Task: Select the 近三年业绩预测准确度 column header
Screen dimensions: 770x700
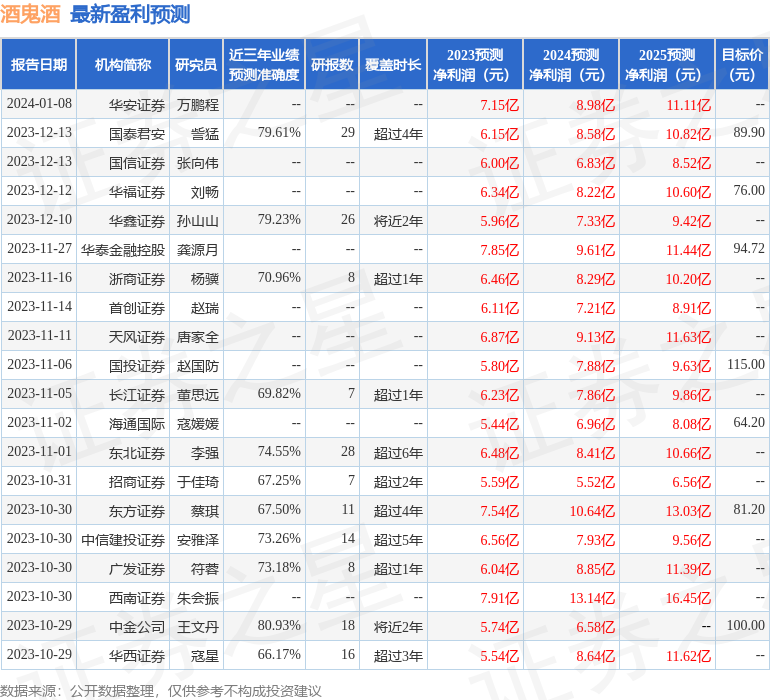Action: pos(264,64)
